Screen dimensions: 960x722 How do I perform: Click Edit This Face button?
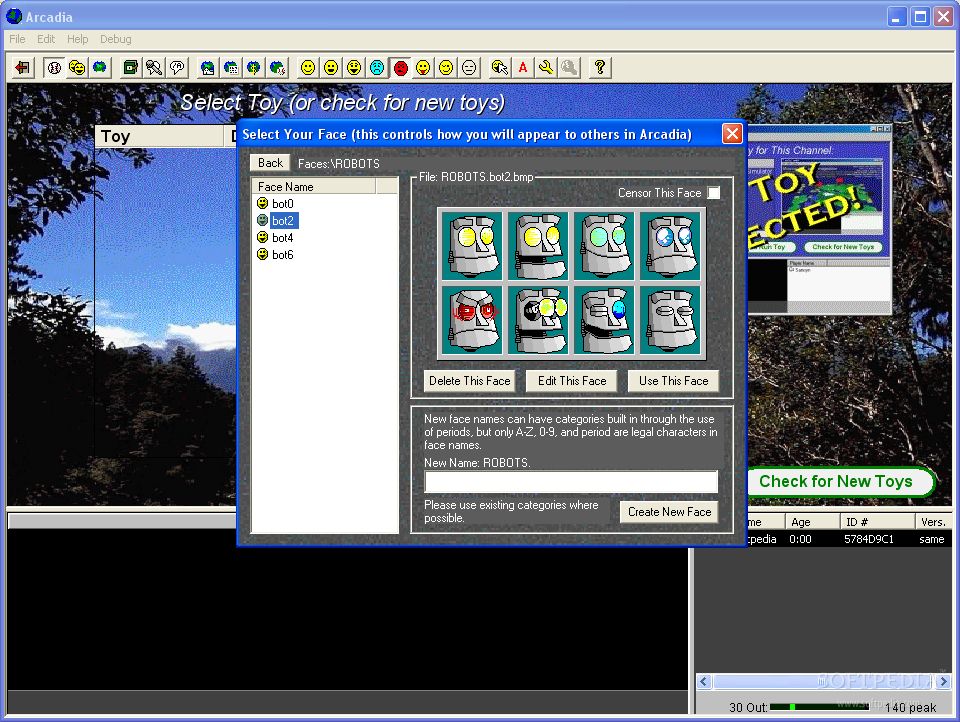click(x=572, y=381)
